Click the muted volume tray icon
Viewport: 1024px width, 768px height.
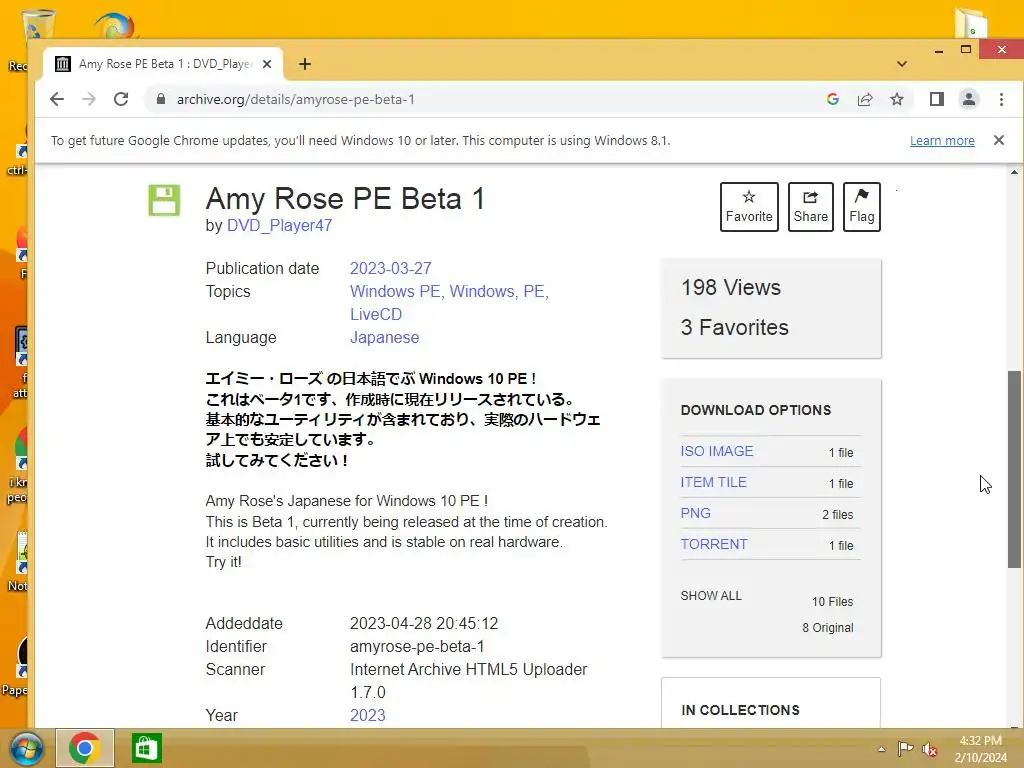click(x=929, y=749)
